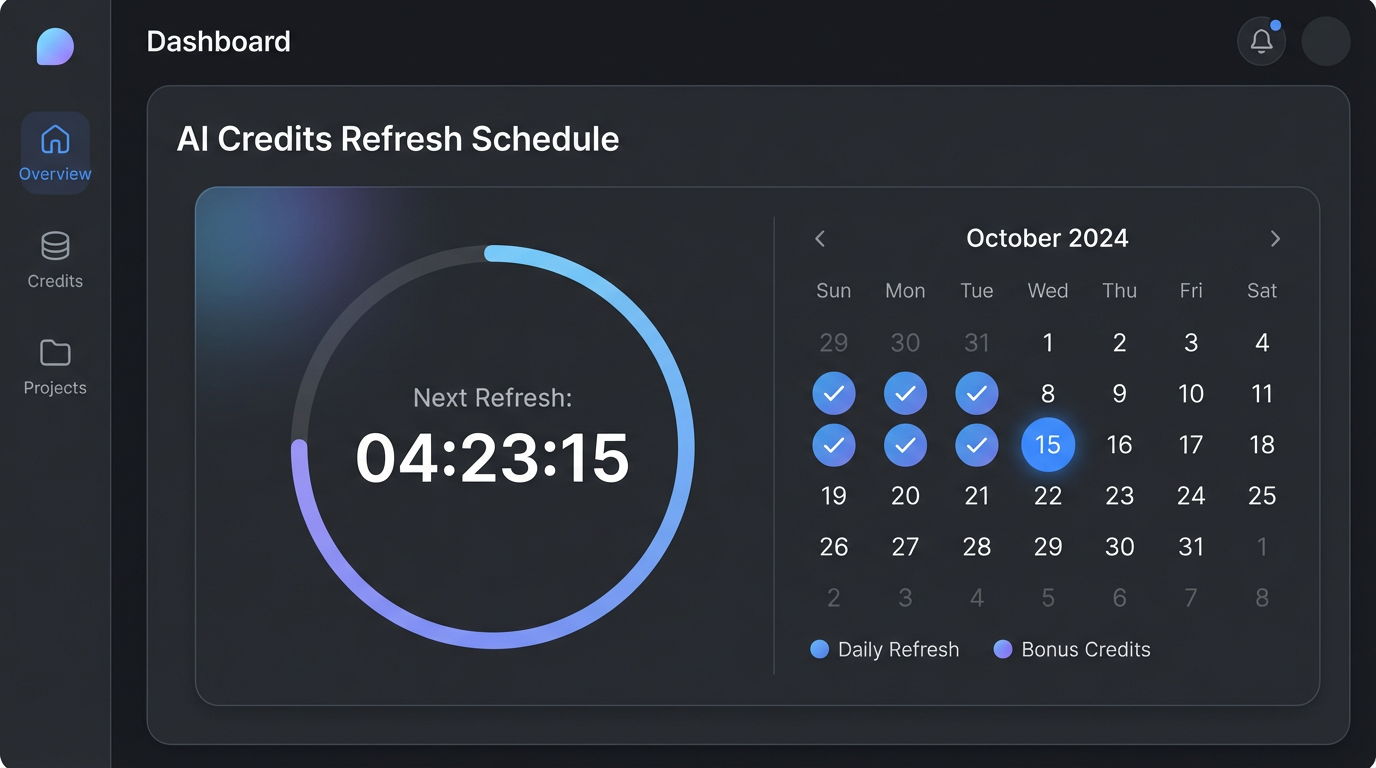Click the Bonus Credits legend dot
Image resolution: width=1376 pixels, height=768 pixels.
[1002, 649]
